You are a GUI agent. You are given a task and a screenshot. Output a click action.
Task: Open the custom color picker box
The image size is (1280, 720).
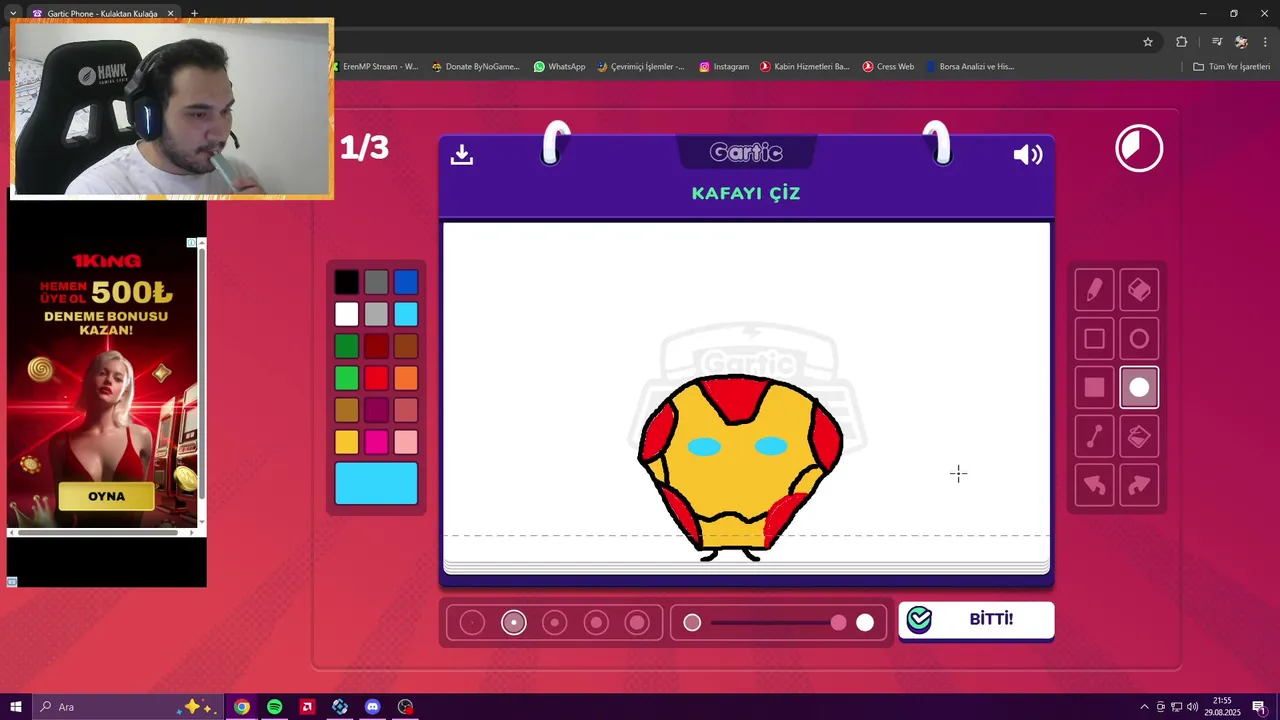376,484
